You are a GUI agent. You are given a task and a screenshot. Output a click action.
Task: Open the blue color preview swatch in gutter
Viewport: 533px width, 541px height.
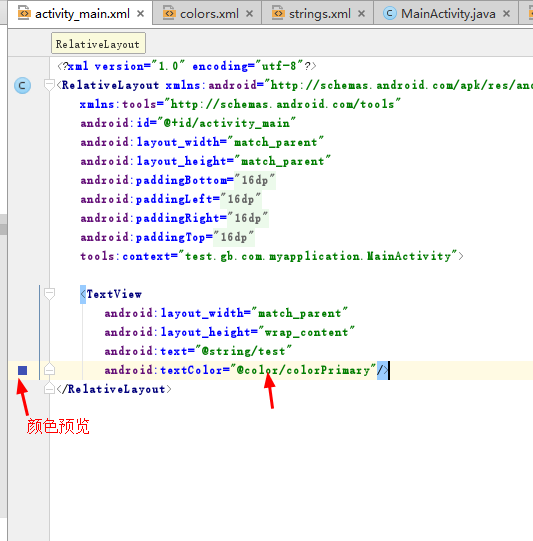point(22,370)
